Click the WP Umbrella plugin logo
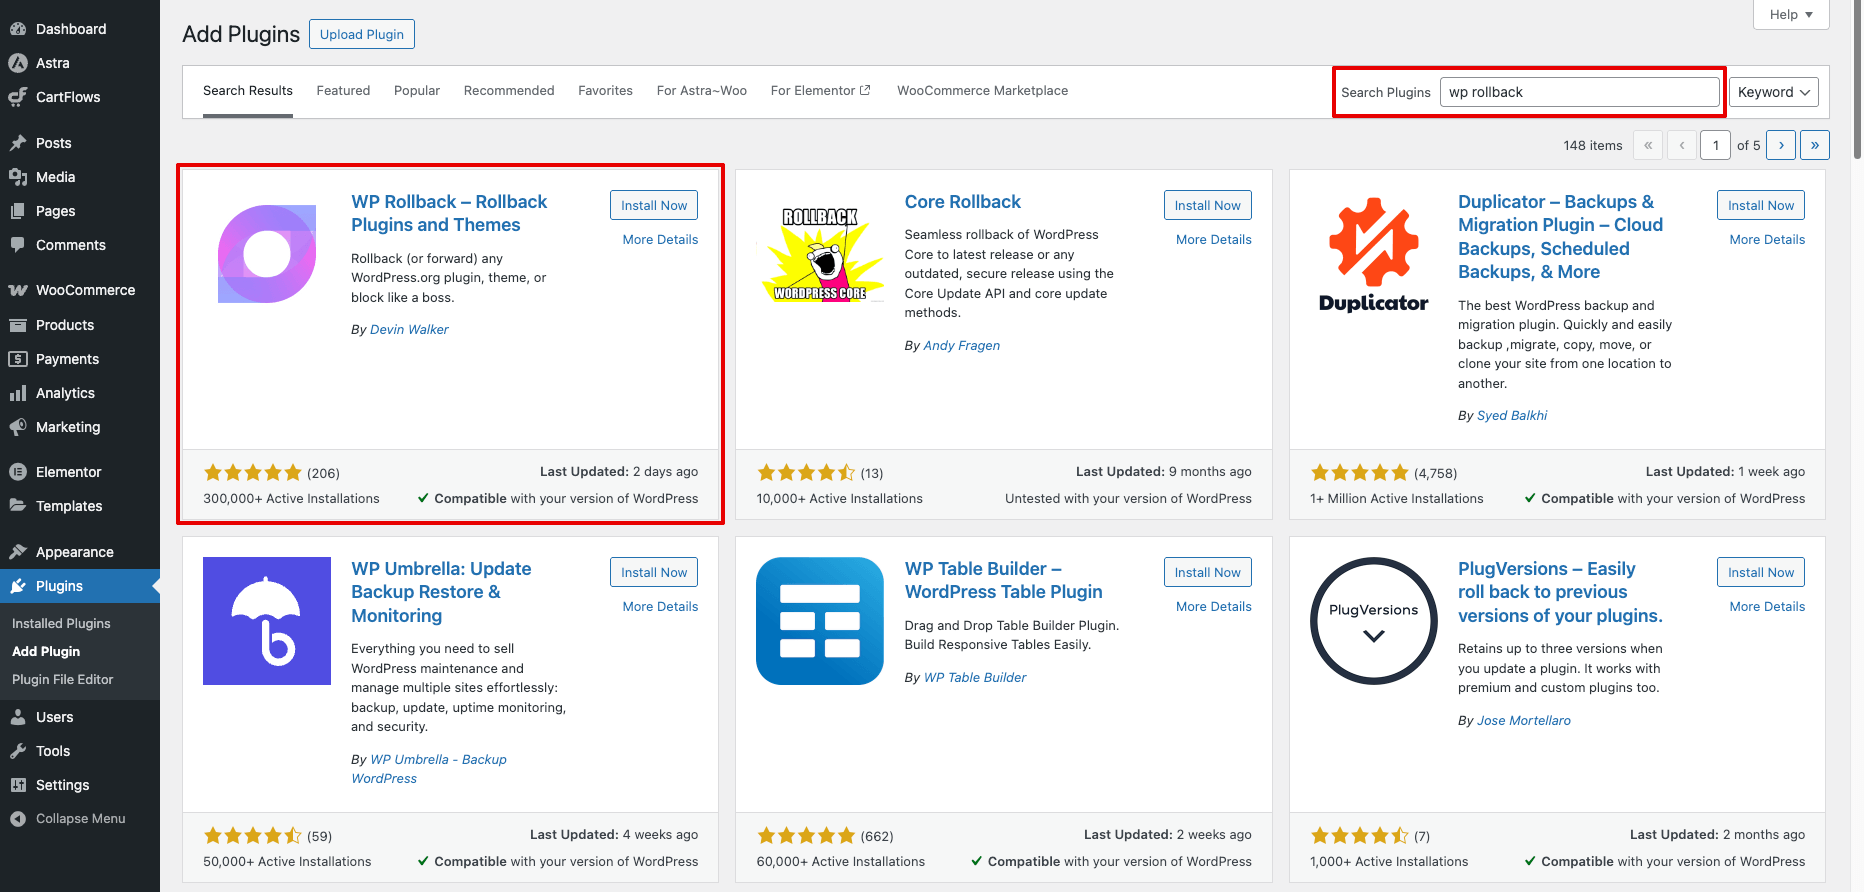 pos(267,621)
